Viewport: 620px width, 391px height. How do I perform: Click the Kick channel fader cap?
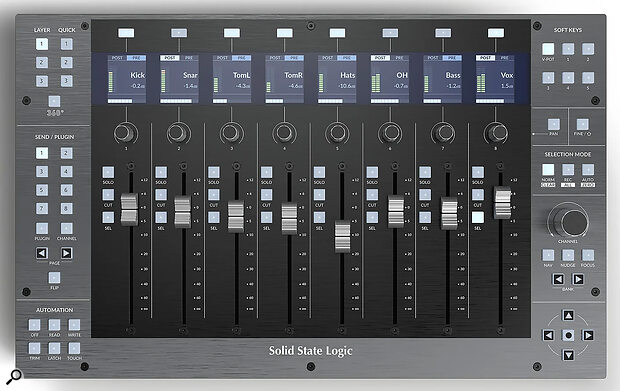(129, 209)
